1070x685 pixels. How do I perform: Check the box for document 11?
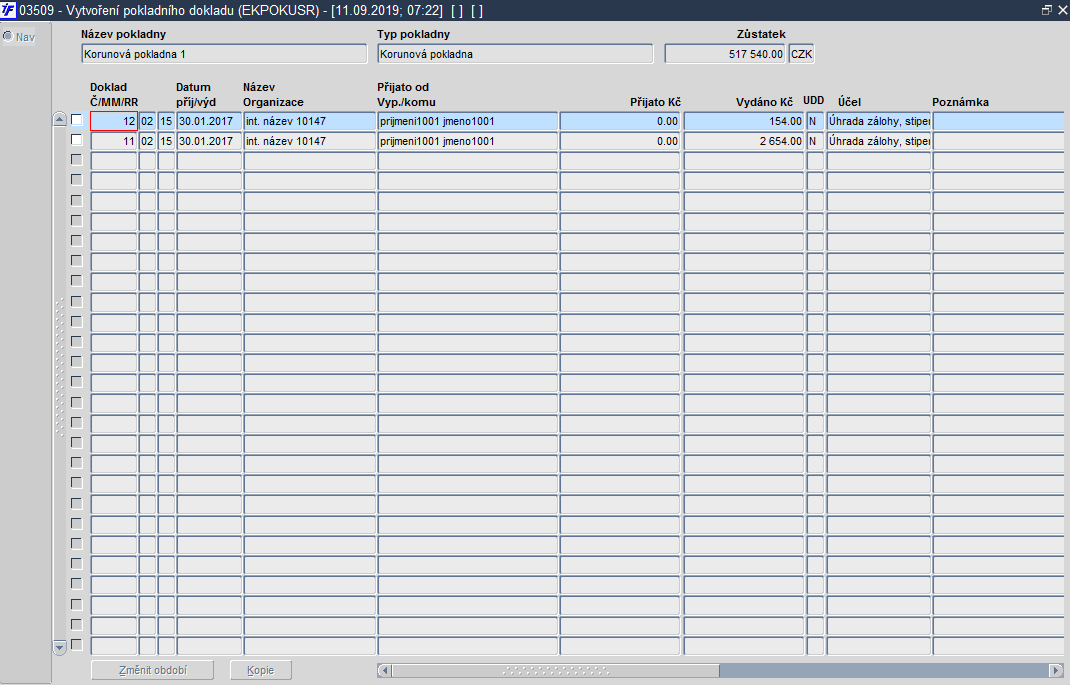76,140
